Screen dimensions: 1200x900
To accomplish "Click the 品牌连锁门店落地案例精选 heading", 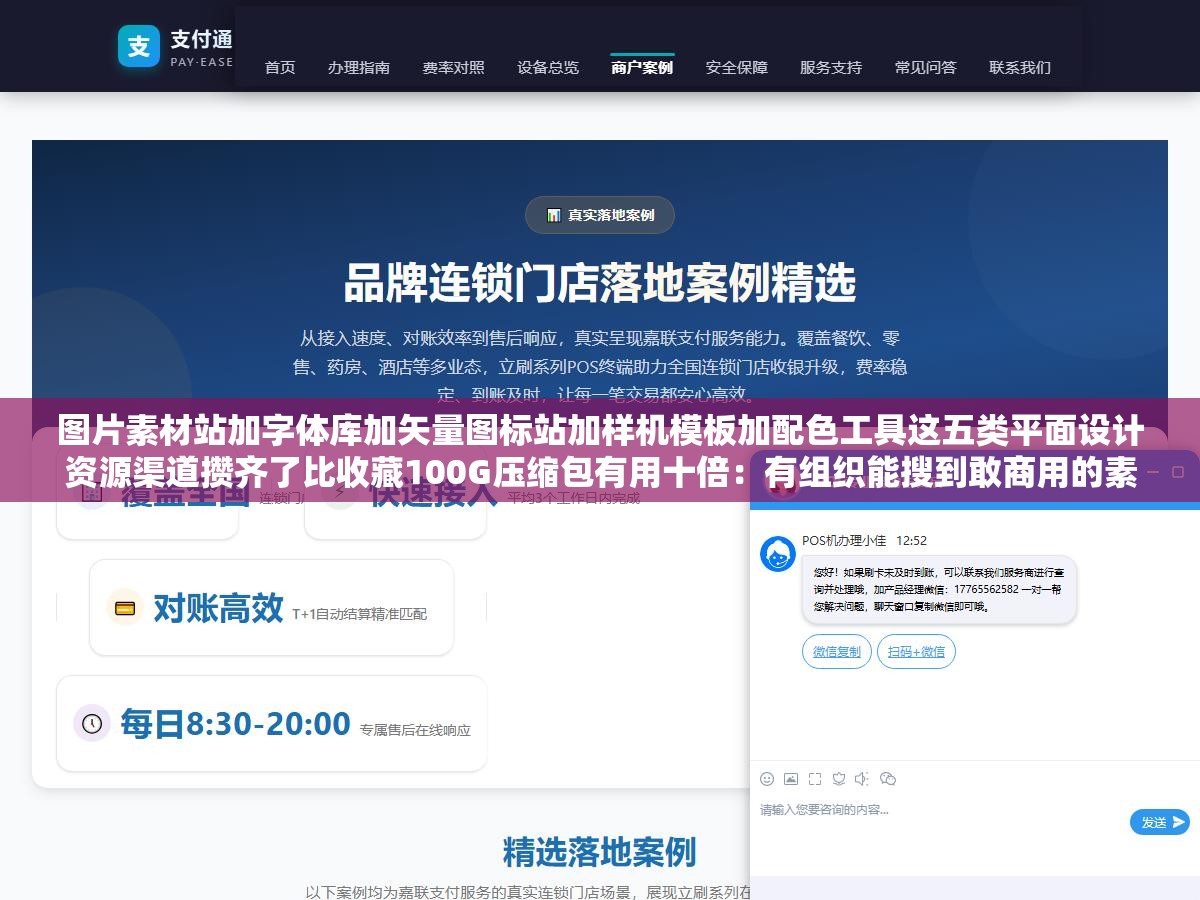I will (x=600, y=283).
